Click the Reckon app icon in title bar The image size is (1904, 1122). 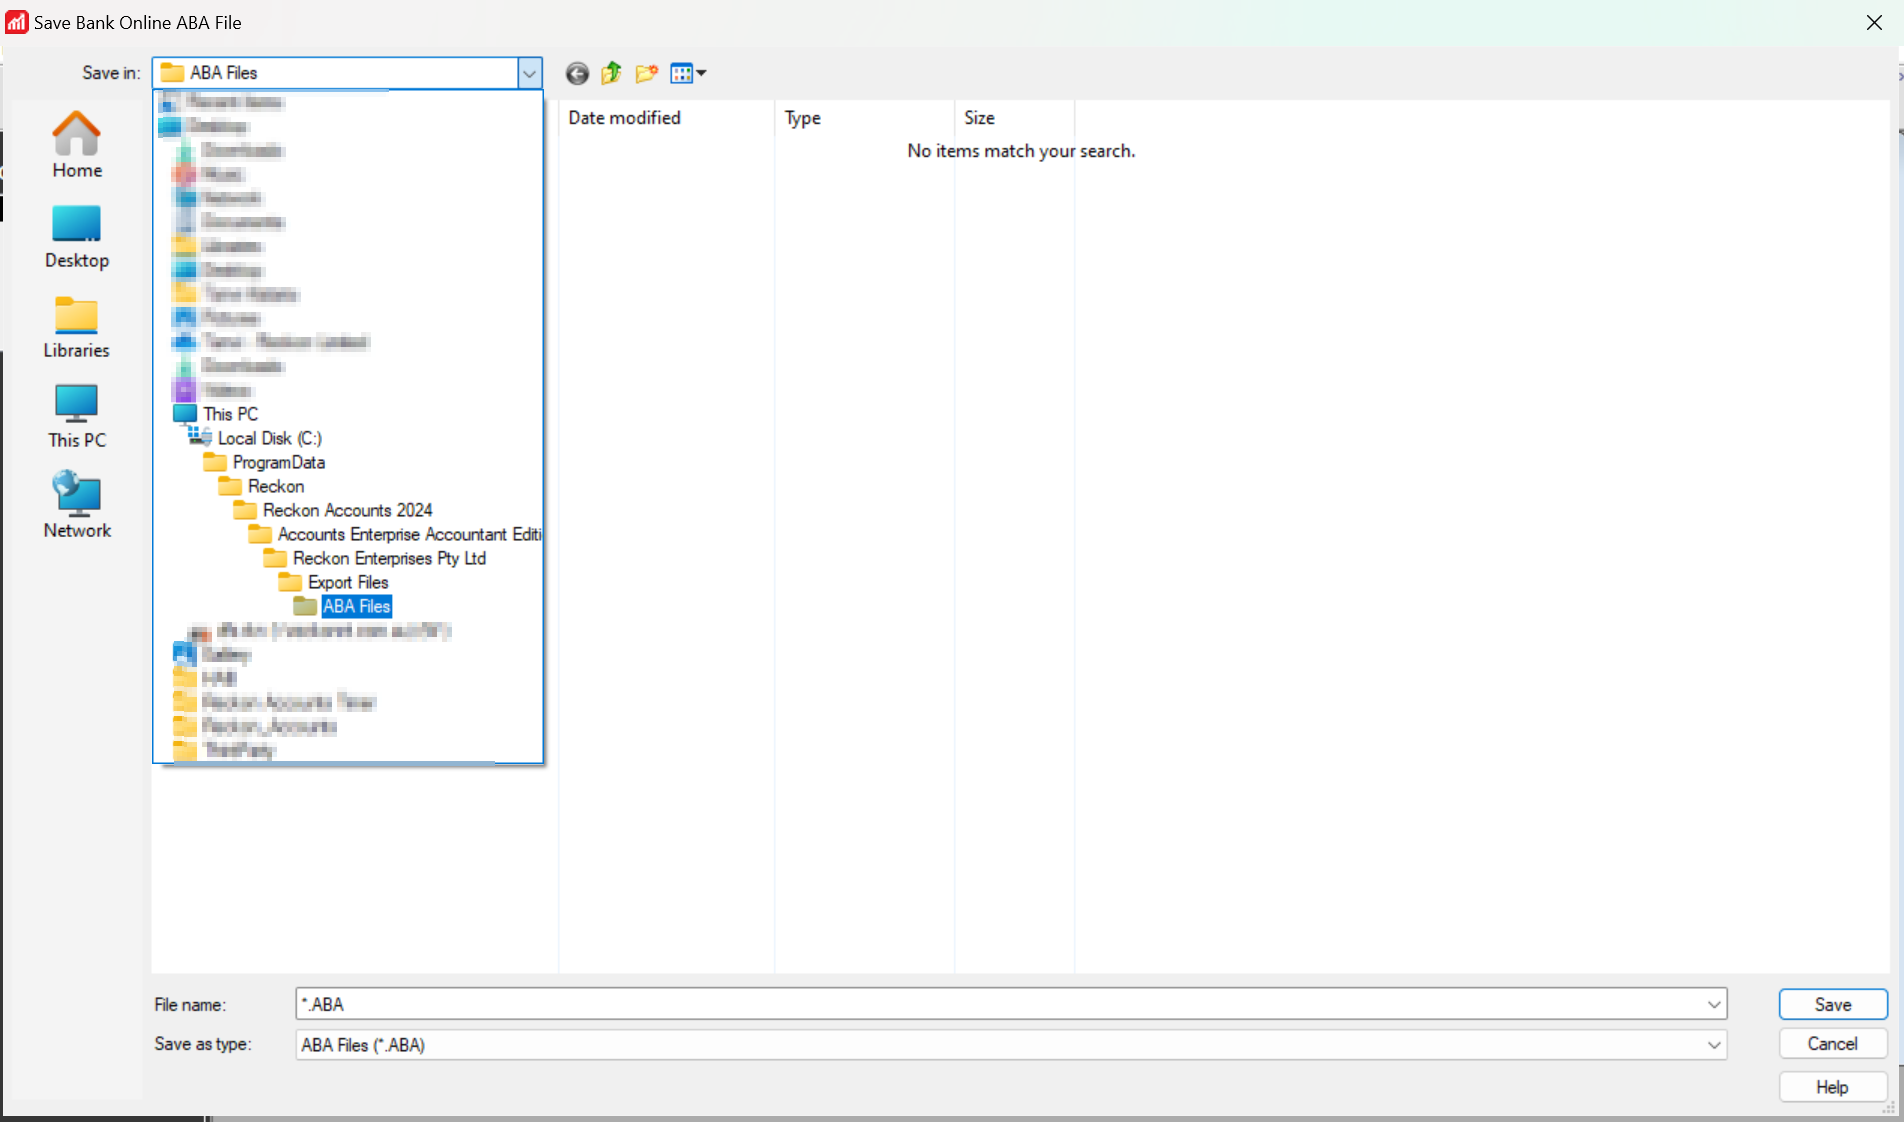coord(17,22)
